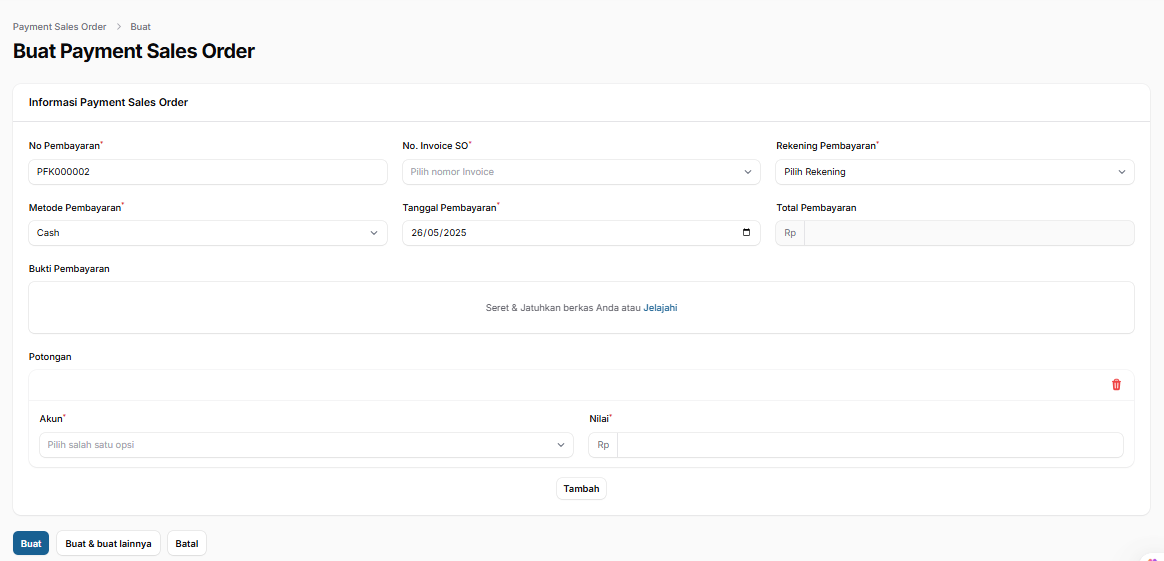Submit form with Buat button
This screenshot has width=1164, height=561.
pos(31,544)
